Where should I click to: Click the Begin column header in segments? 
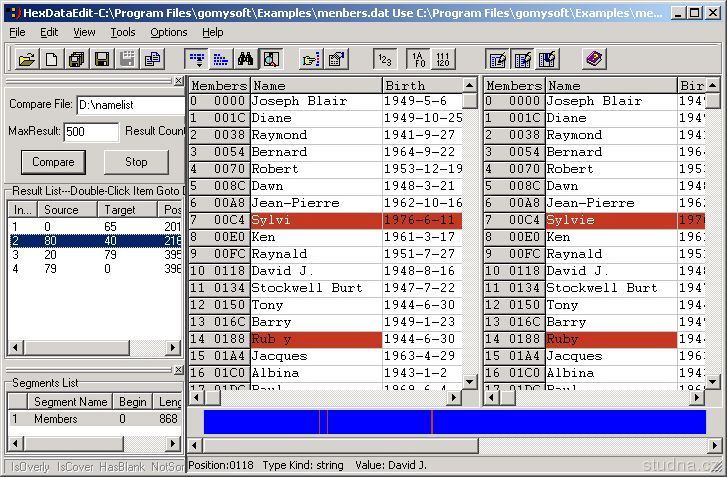pyautogui.click(x=133, y=401)
